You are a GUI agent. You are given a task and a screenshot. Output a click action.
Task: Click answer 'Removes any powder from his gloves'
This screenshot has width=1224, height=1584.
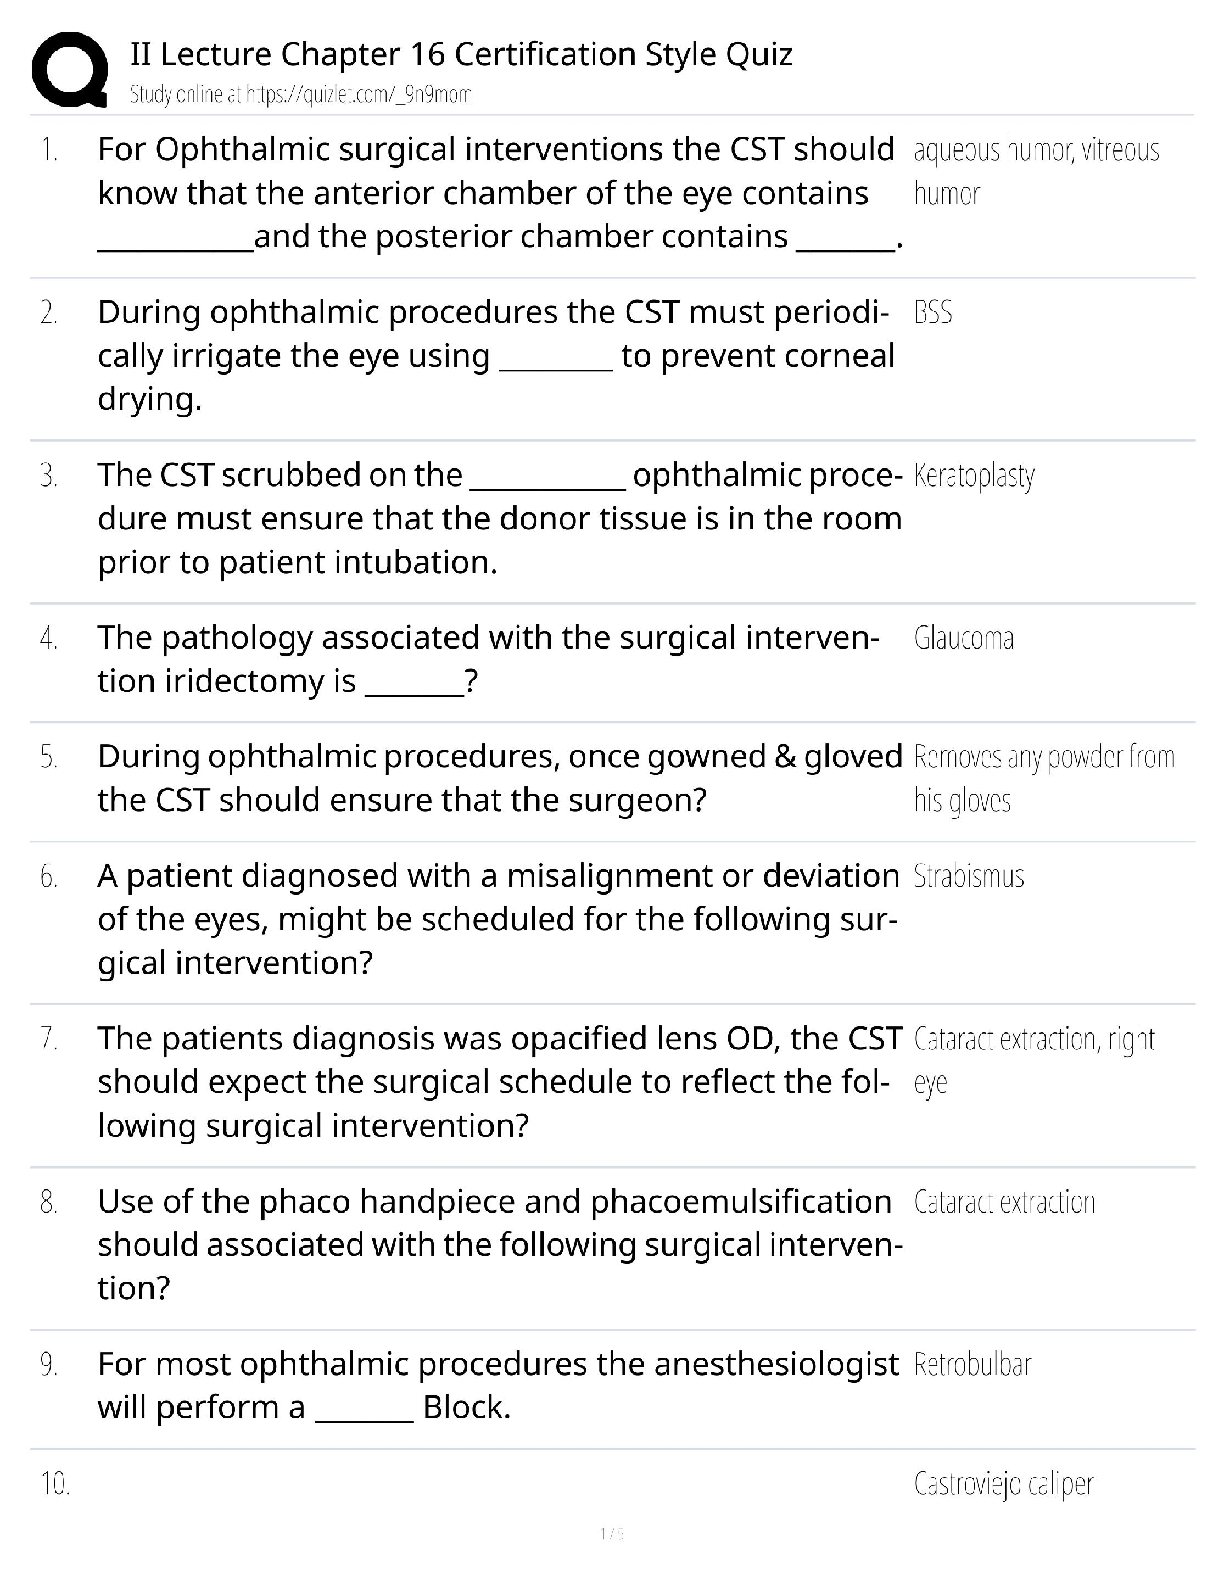[x=1043, y=778]
